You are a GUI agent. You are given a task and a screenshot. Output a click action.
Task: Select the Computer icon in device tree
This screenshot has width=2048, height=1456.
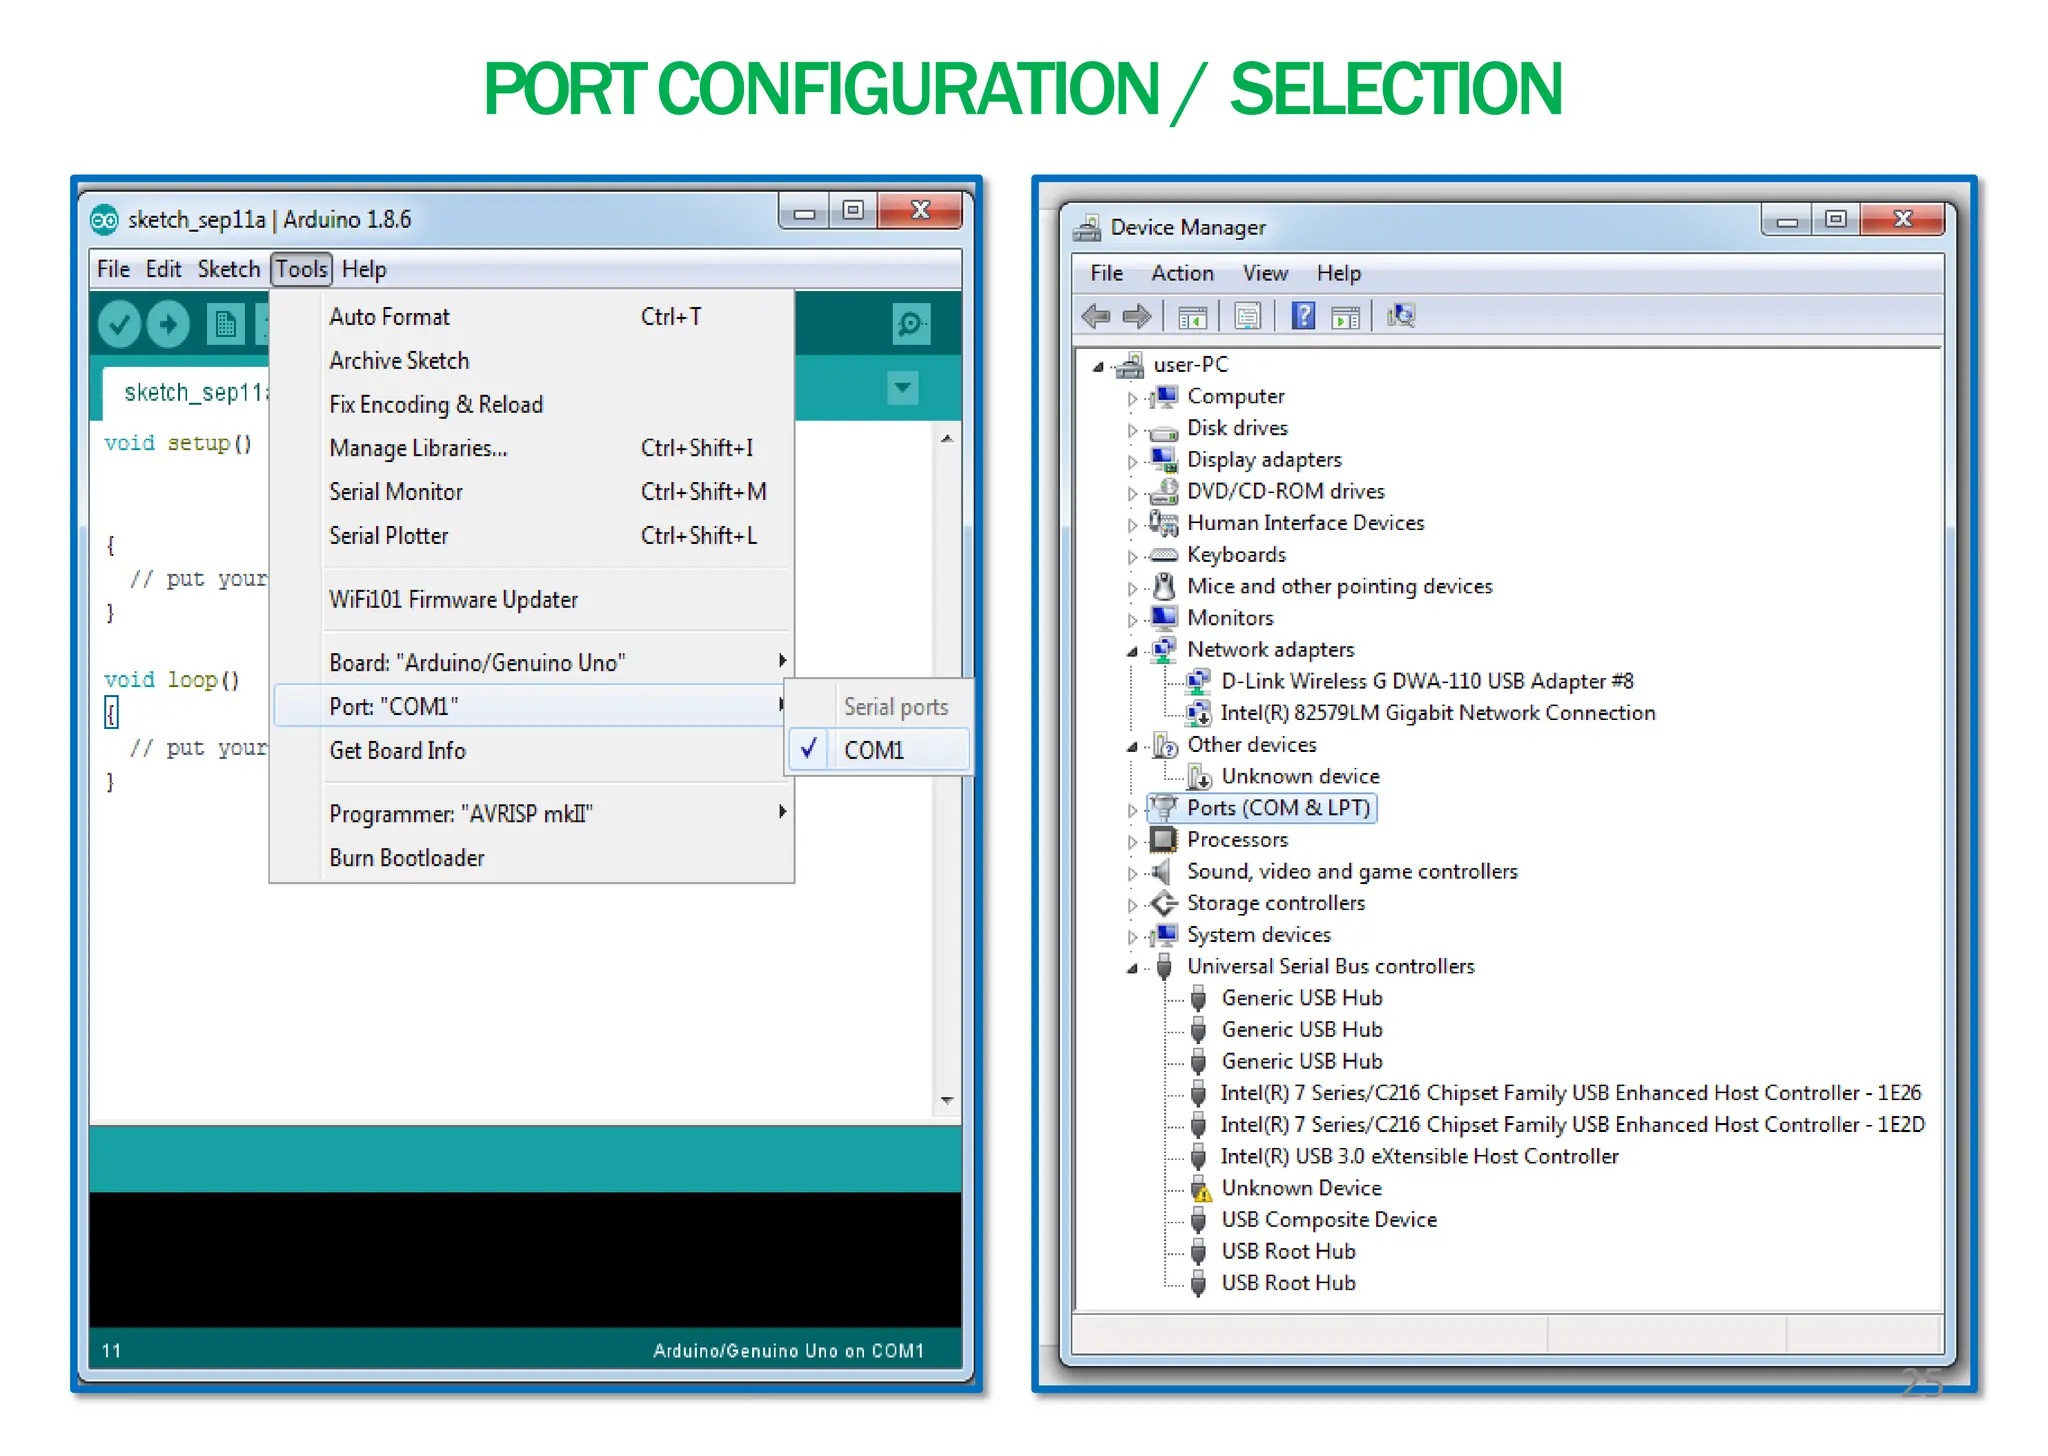pos(1163,397)
